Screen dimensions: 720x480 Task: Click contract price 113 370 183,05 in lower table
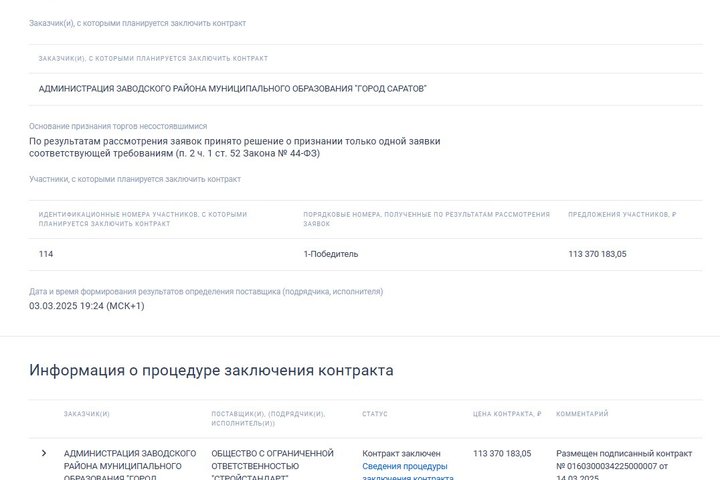502,453
